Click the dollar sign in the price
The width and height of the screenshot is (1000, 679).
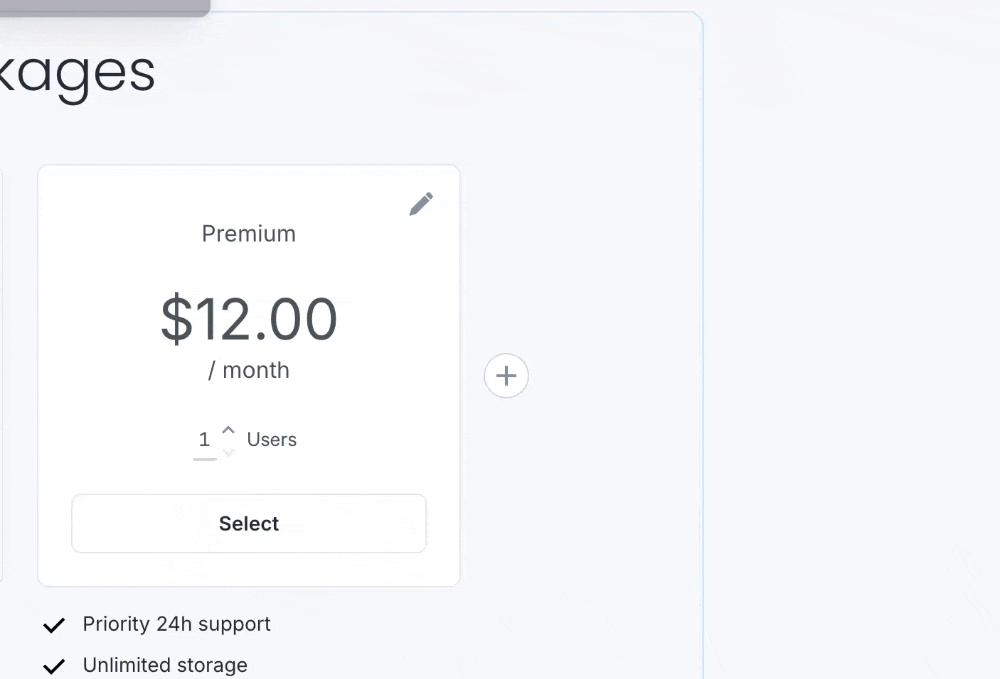pyautogui.click(x=176, y=320)
